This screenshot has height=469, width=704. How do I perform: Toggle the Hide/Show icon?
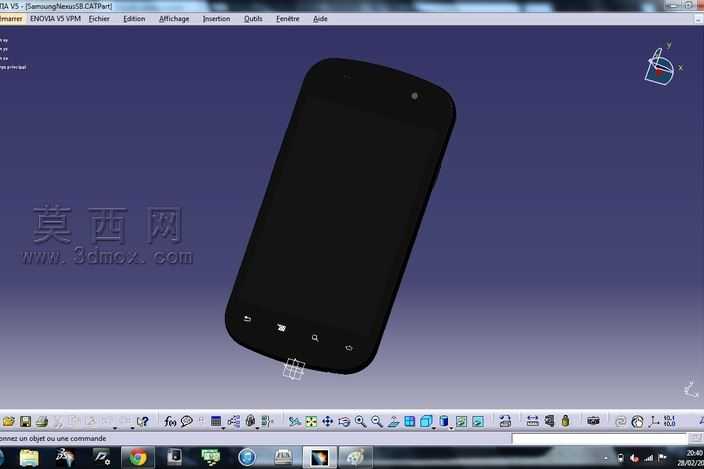(461, 421)
